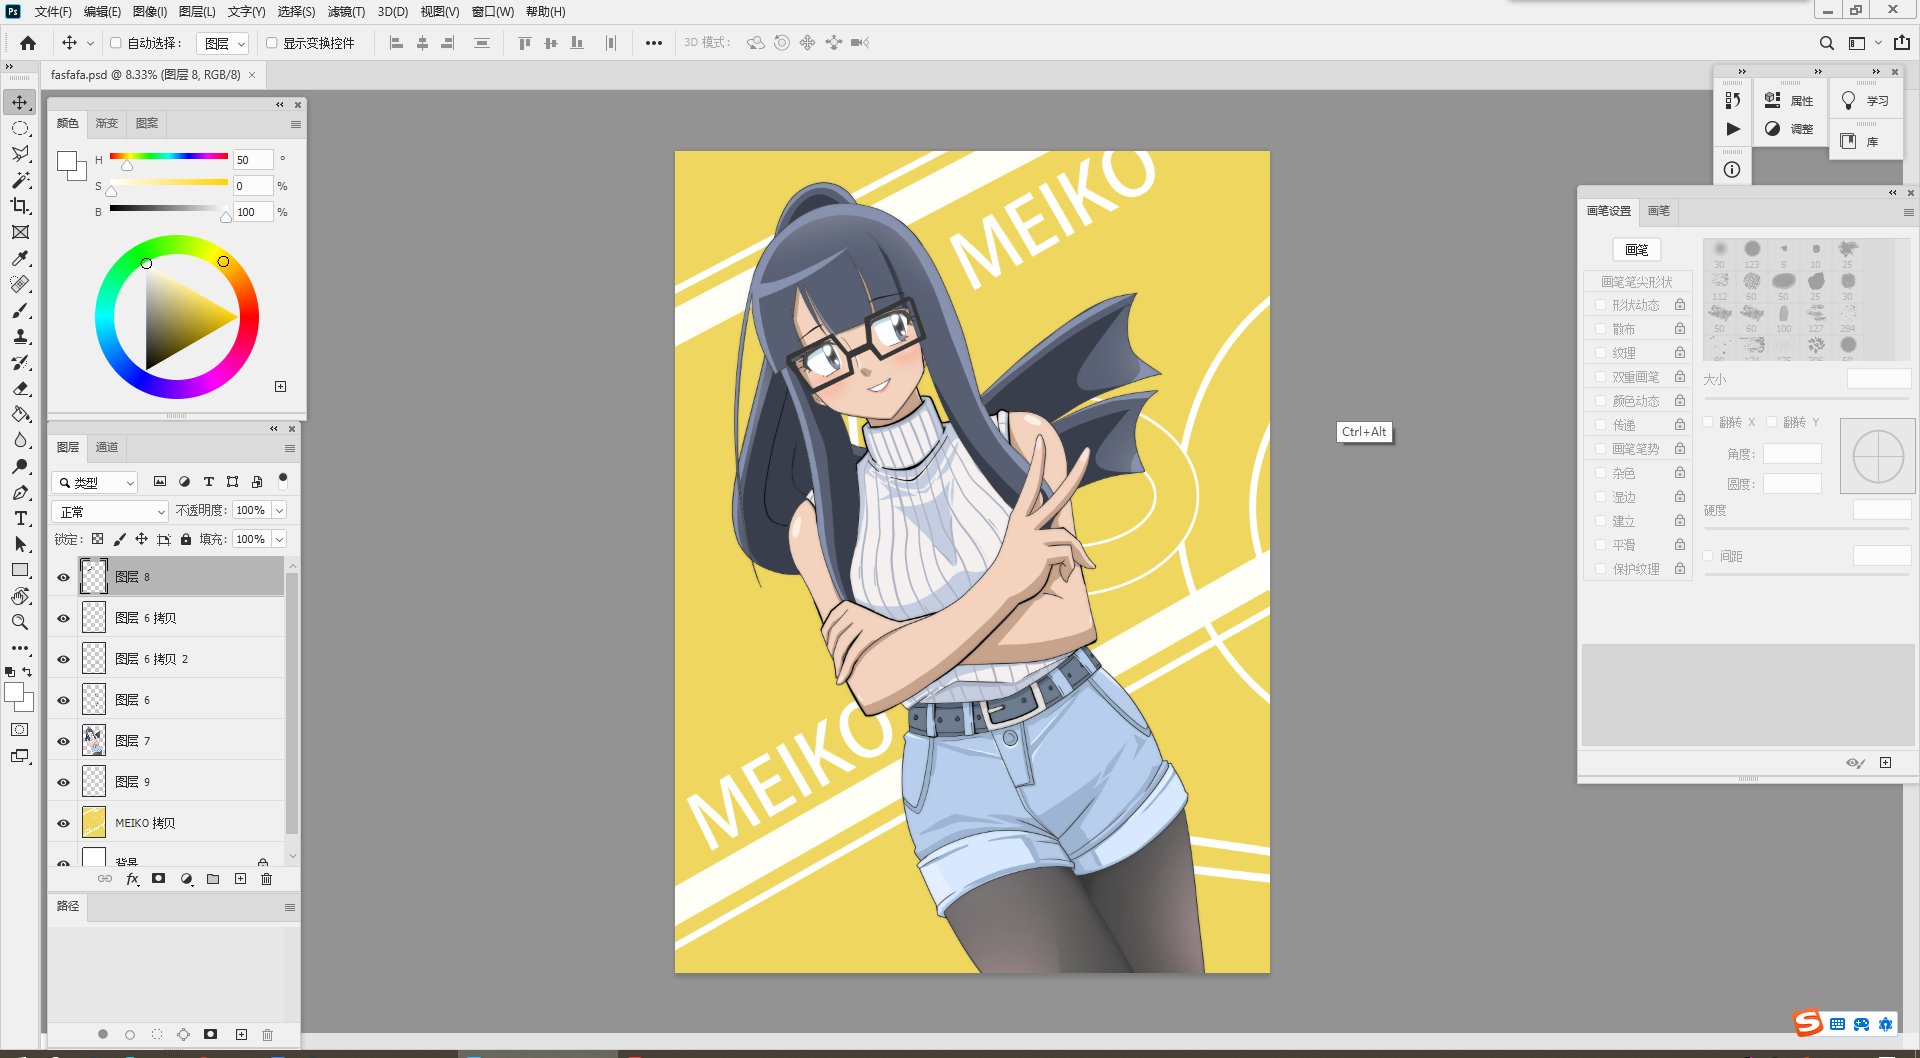This screenshot has height=1058, width=1920.
Task: Click the 画笔 button in brush settings
Action: [x=1636, y=250]
